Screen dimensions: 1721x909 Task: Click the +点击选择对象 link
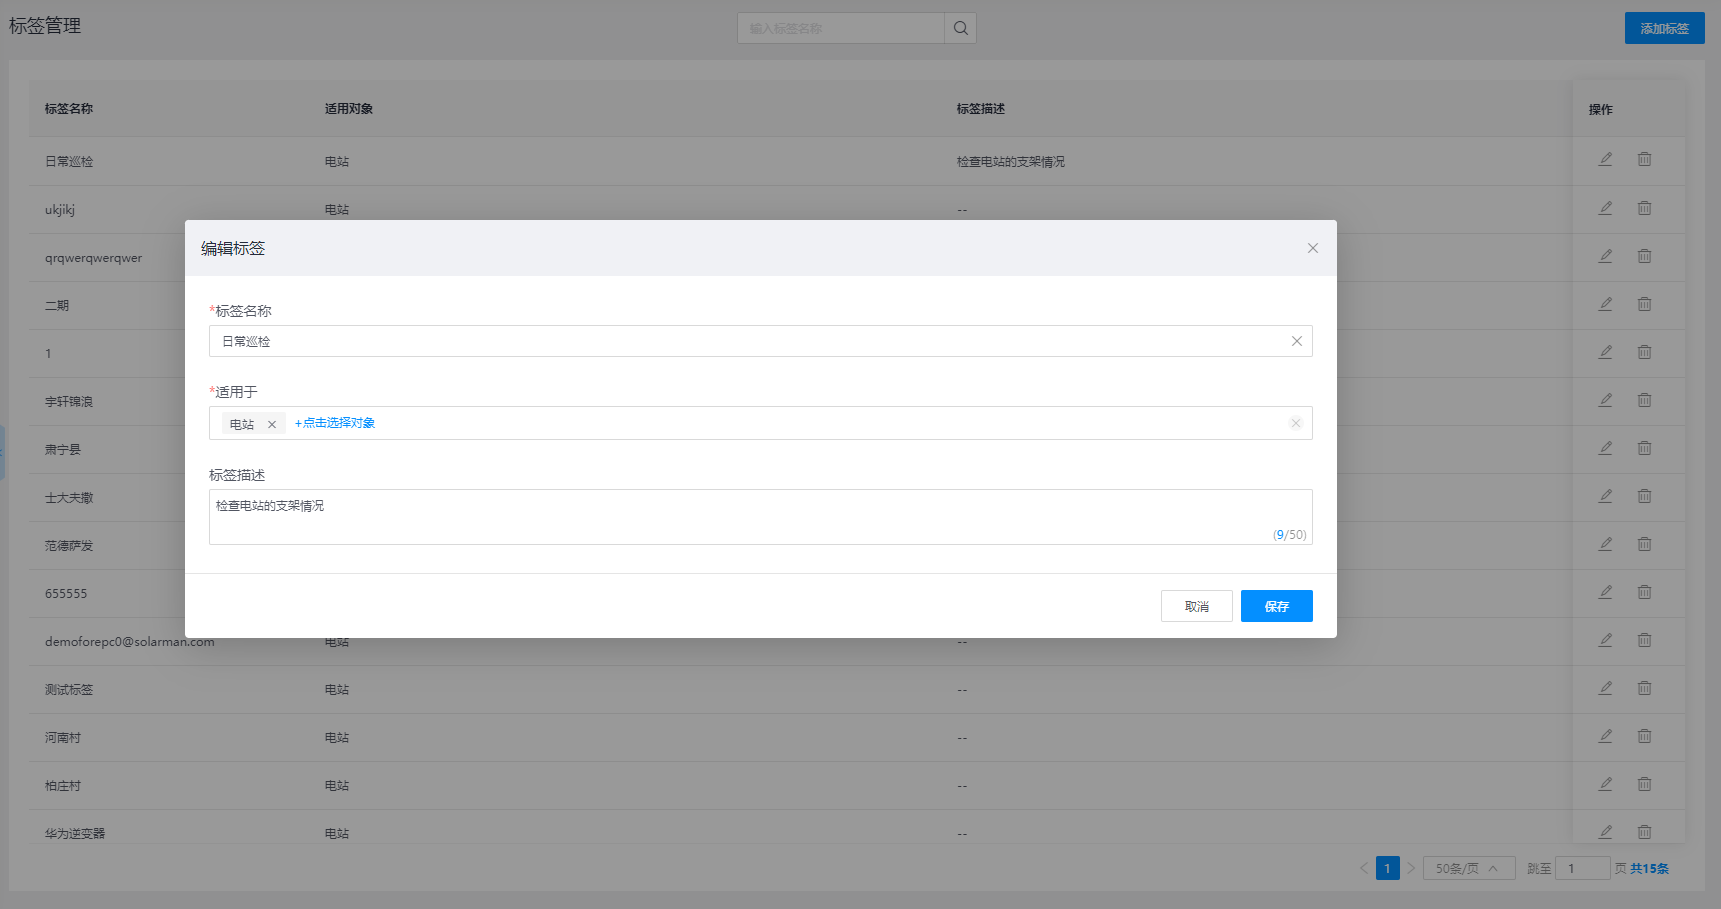coord(335,423)
